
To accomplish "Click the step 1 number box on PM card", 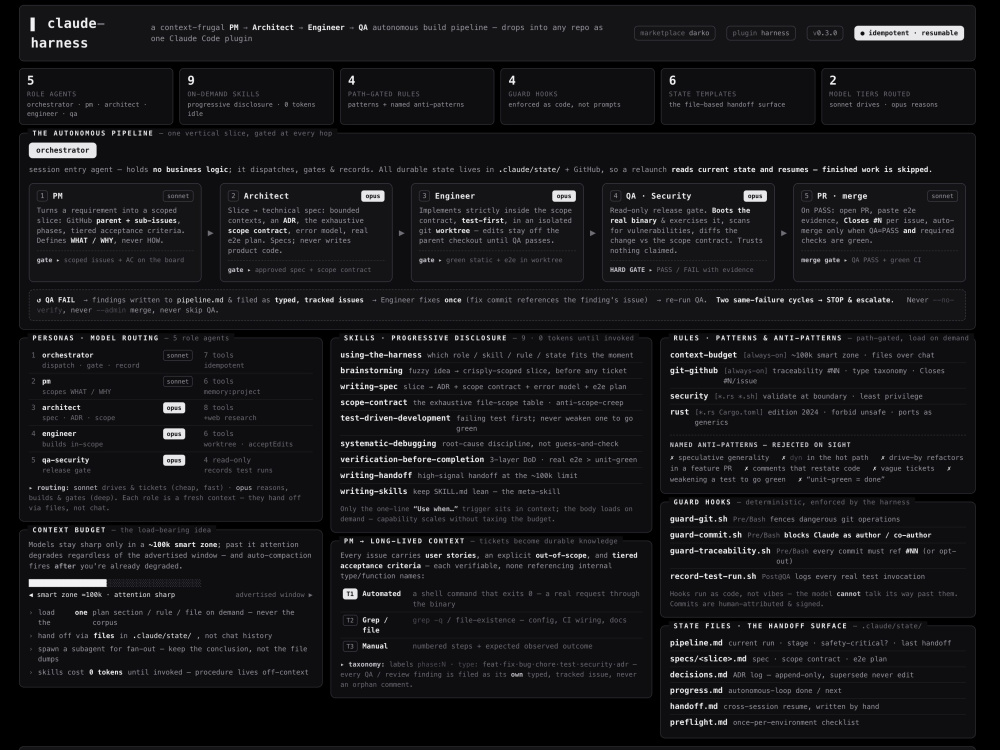I will click(x=42, y=196).
